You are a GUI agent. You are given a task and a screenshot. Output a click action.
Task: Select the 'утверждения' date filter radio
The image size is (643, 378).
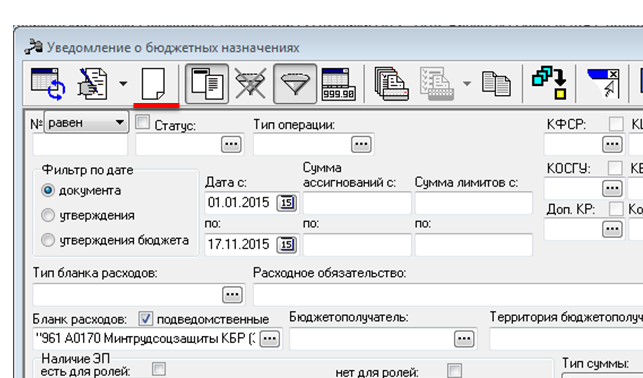[x=48, y=215]
